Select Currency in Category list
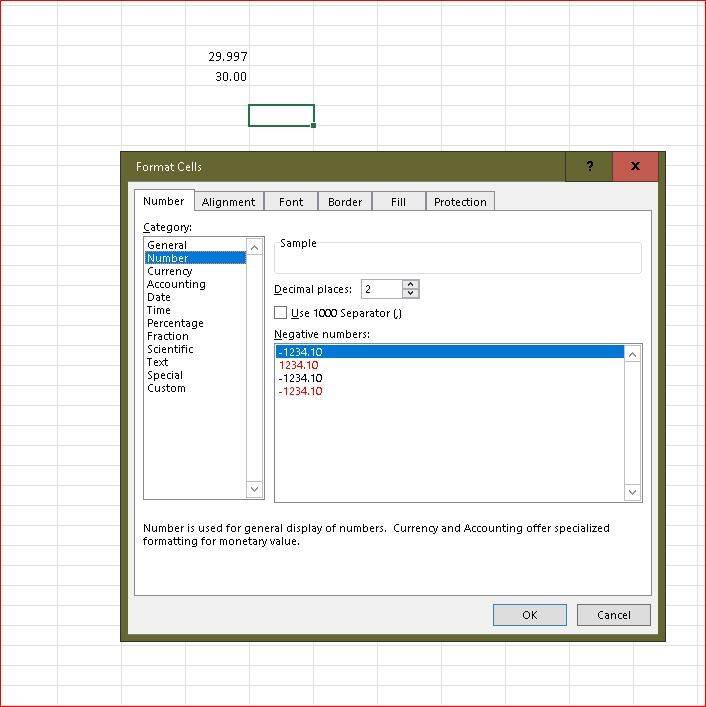Image resolution: width=706 pixels, height=707 pixels. [169, 271]
